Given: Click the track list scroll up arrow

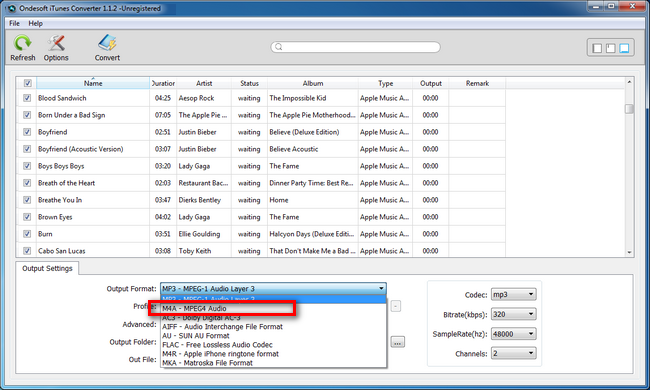Looking at the screenshot, I should 629,82.
